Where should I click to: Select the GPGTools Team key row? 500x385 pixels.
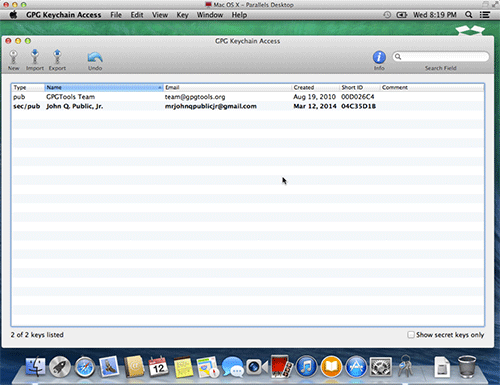248,97
